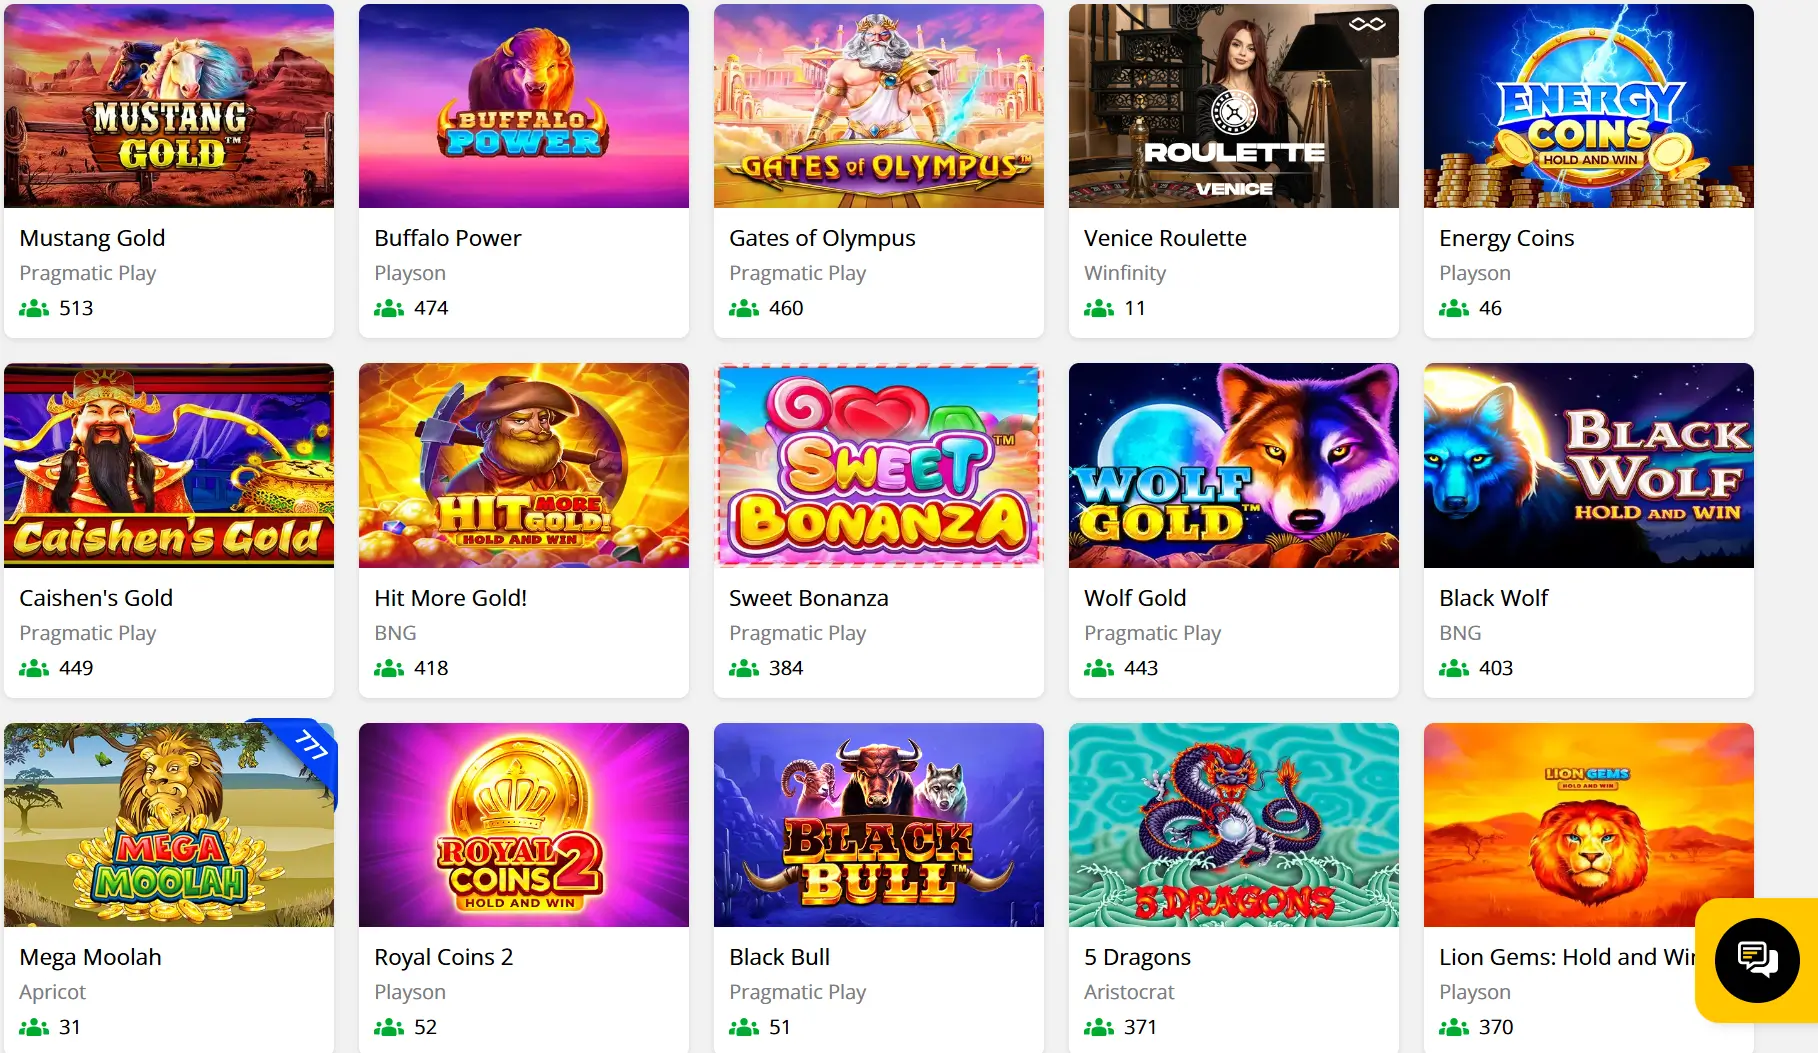
Task: Click the players icon on Black Wolf card
Action: click(x=1454, y=668)
